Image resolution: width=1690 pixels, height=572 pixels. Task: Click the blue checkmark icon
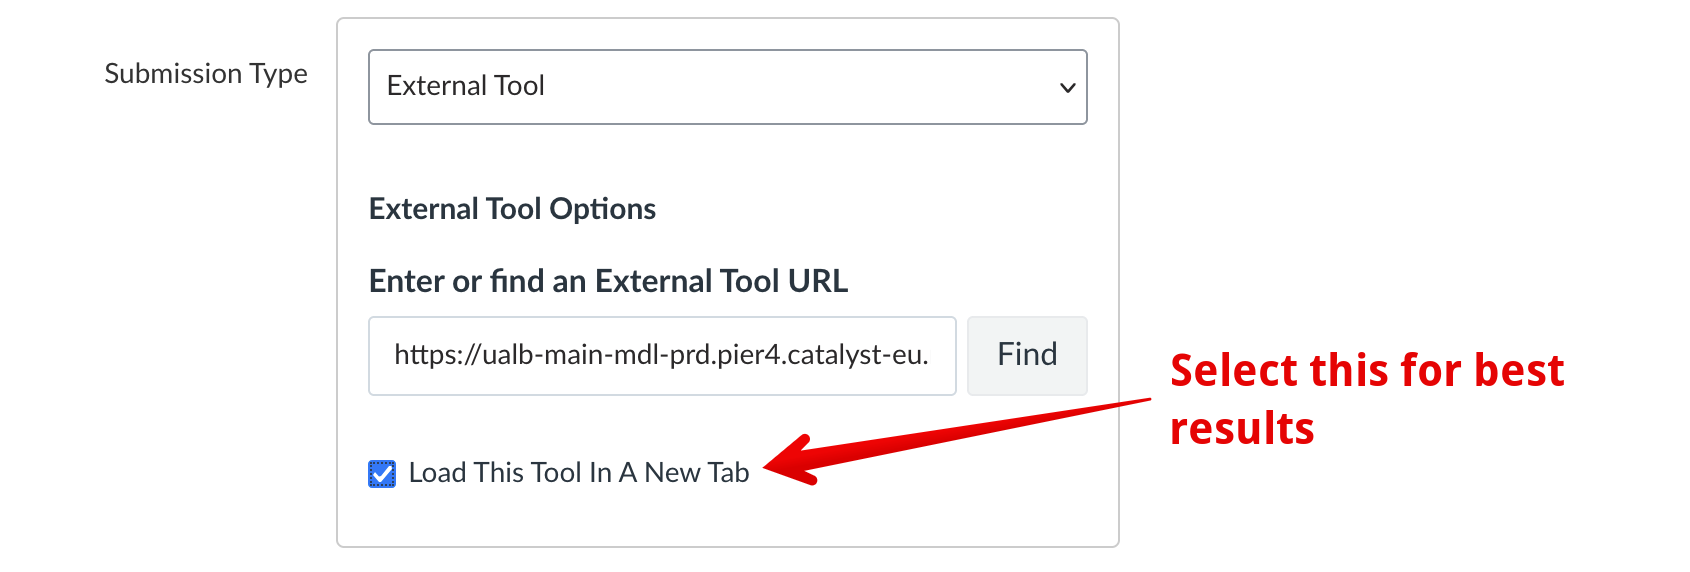[382, 473]
